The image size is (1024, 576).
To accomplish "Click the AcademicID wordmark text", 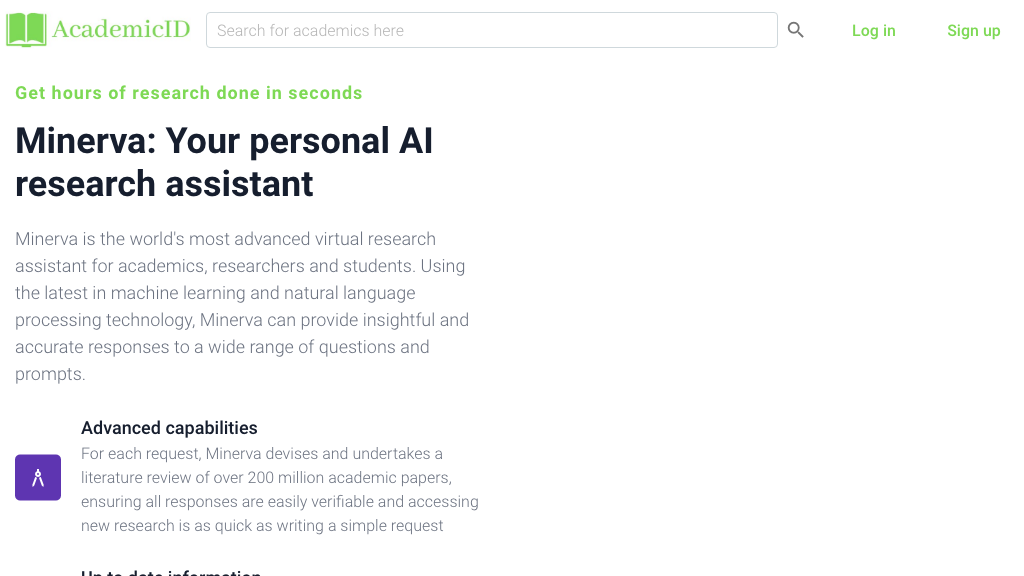I will click(x=122, y=29).
